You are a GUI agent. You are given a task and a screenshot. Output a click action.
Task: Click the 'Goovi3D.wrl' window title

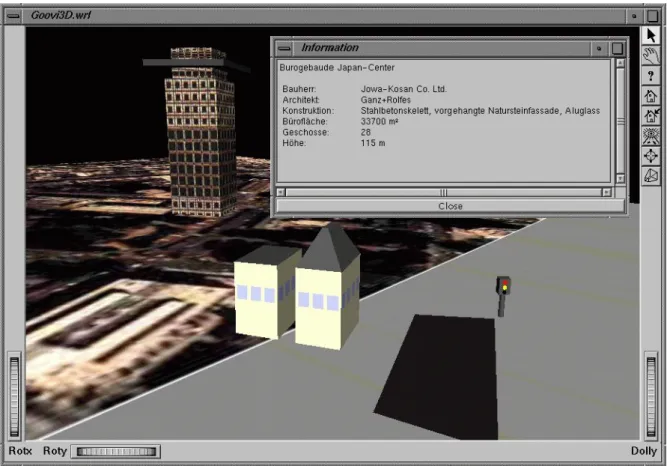tap(61, 16)
